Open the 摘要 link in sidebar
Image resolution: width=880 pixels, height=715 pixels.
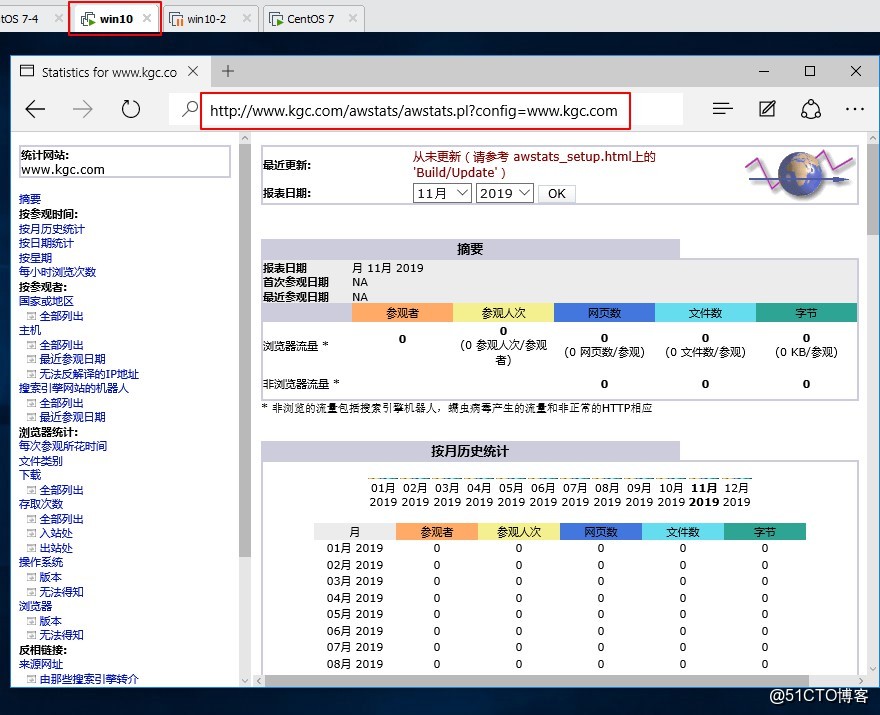30,199
